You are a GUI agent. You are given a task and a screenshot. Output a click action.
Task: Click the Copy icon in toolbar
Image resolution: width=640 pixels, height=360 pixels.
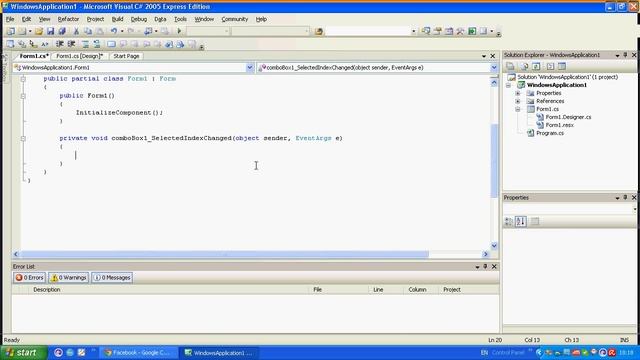pyautogui.click(x=88, y=31)
